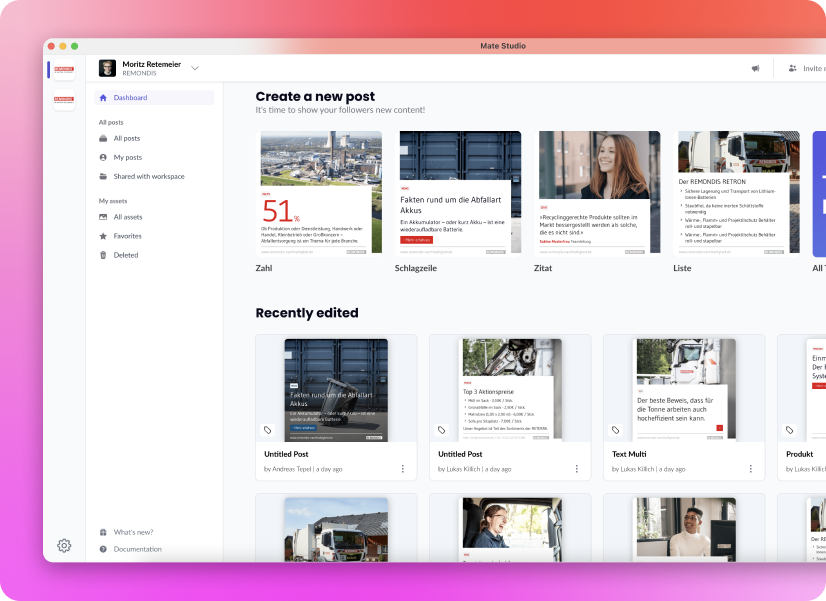Open All assets in sidebar
Image resolution: width=826 pixels, height=601 pixels.
coord(128,217)
